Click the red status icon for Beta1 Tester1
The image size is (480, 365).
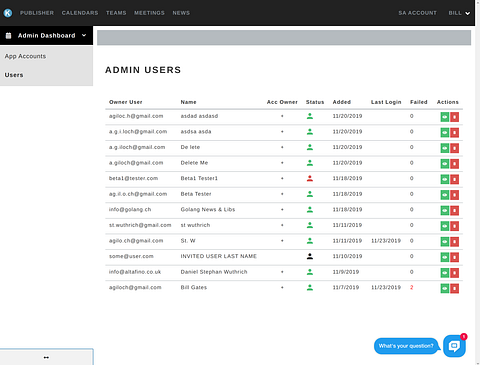(310, 178)
